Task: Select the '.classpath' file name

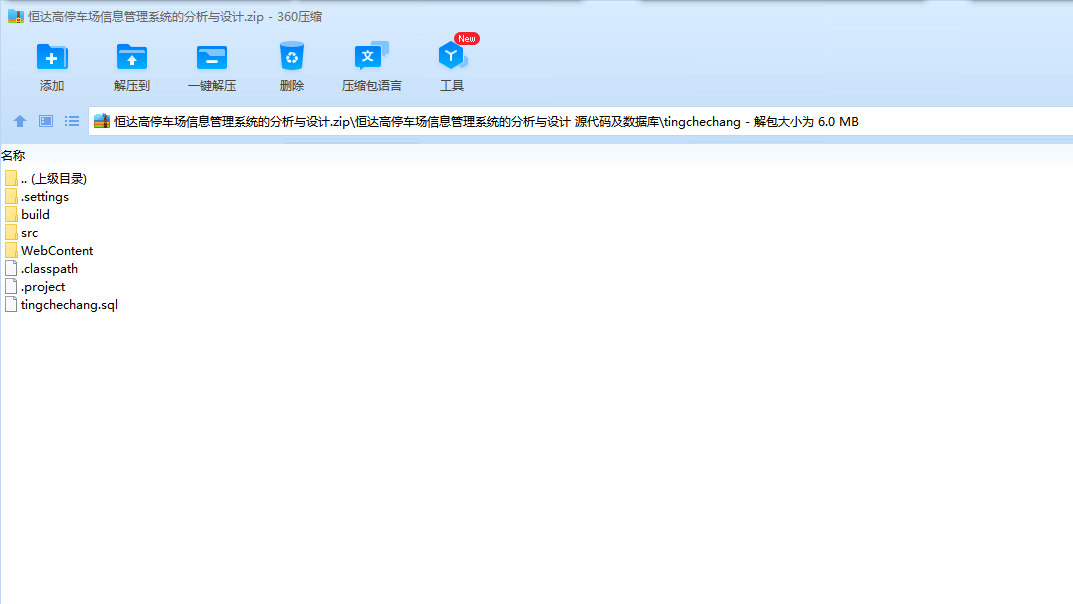Action: [49, 269]
